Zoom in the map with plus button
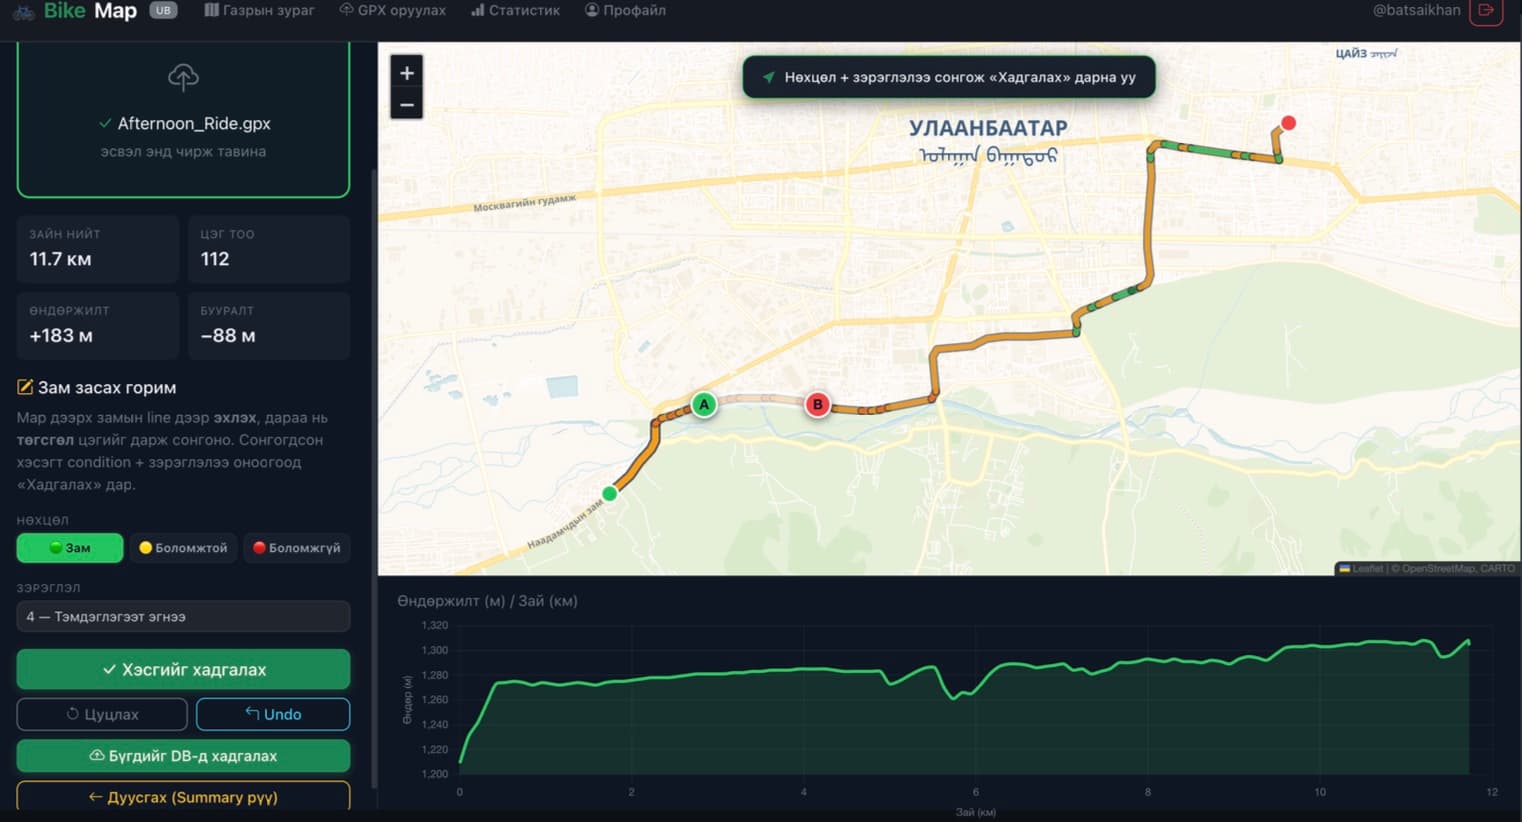 [407, 73]
